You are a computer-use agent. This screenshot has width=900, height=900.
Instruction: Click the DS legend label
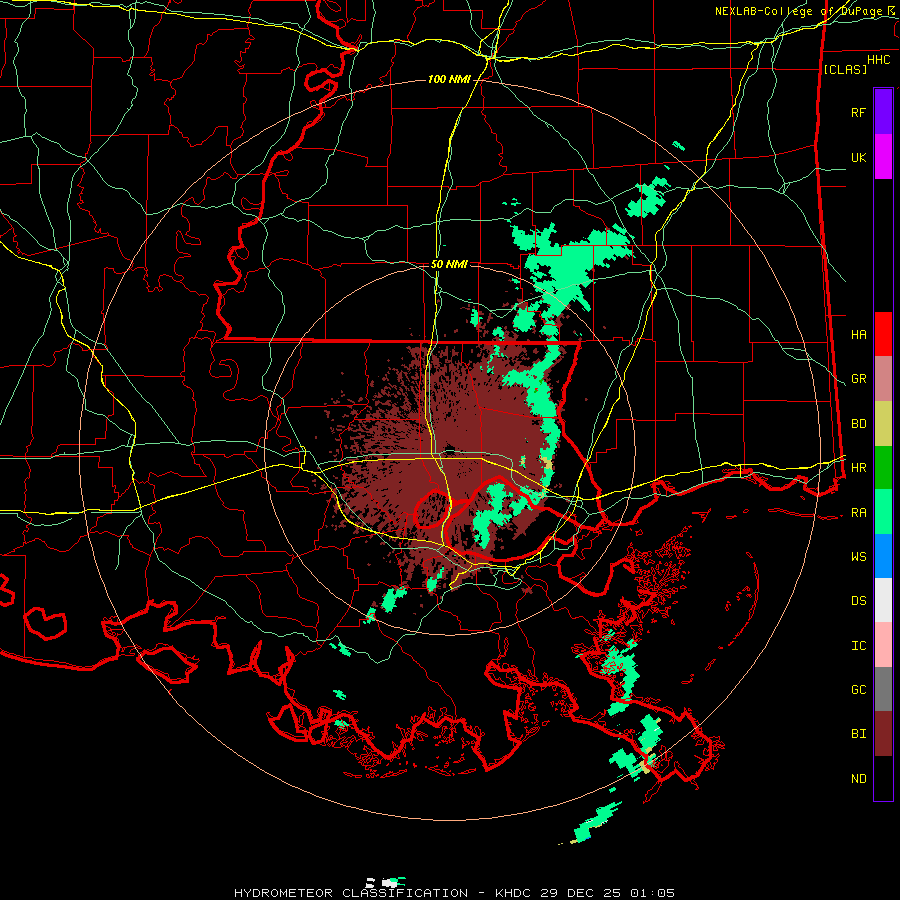[x=858, y=601]
